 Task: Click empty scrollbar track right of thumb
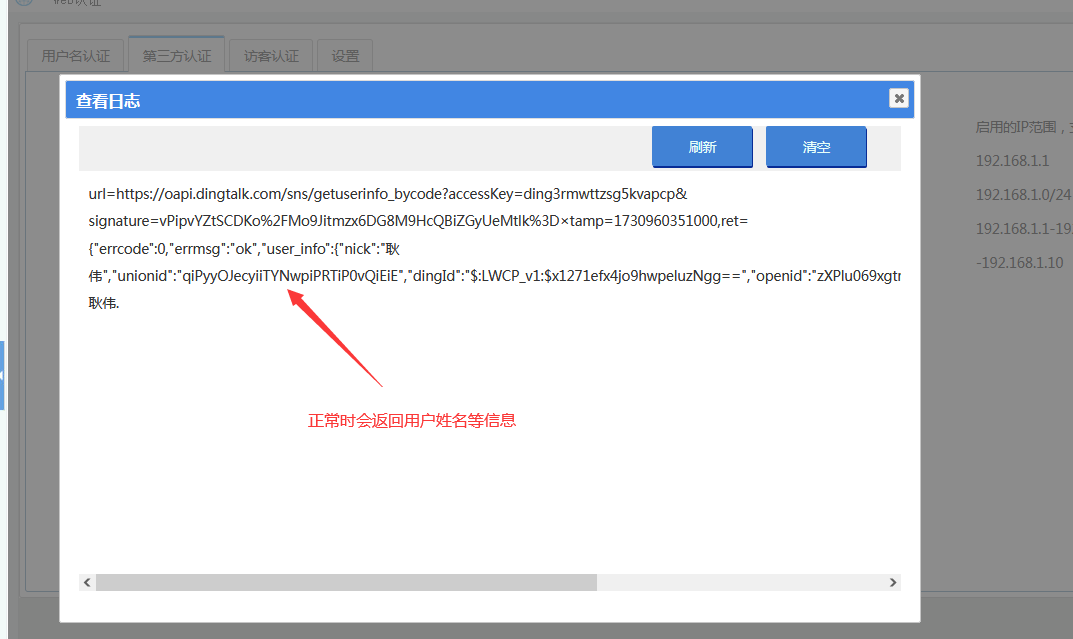point(740,582)
